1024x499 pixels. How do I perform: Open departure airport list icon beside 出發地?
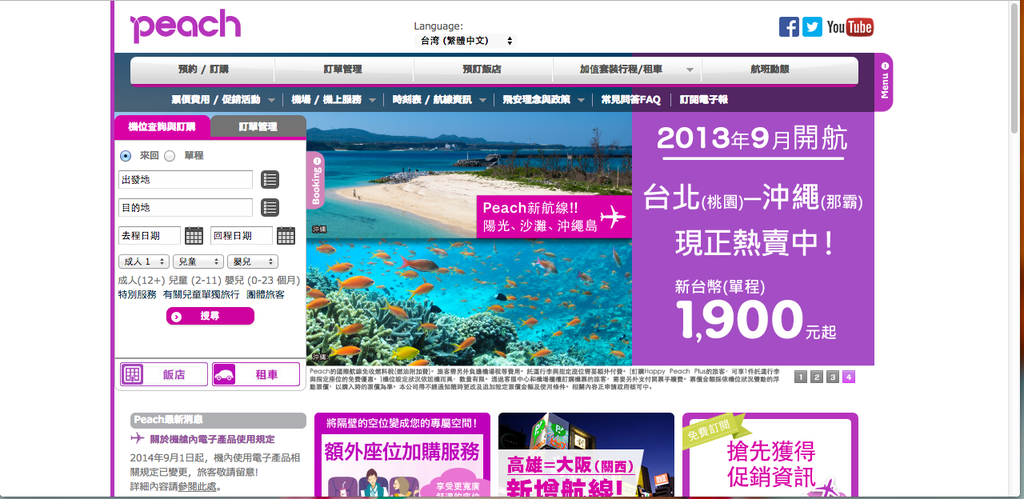pyautogui.click(x=270, y=180)
